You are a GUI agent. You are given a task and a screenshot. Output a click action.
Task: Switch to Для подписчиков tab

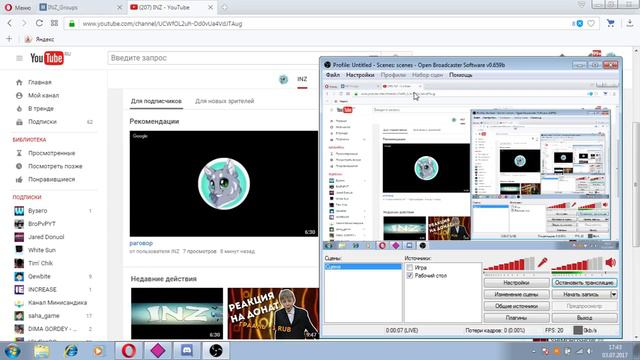point(156,101)
